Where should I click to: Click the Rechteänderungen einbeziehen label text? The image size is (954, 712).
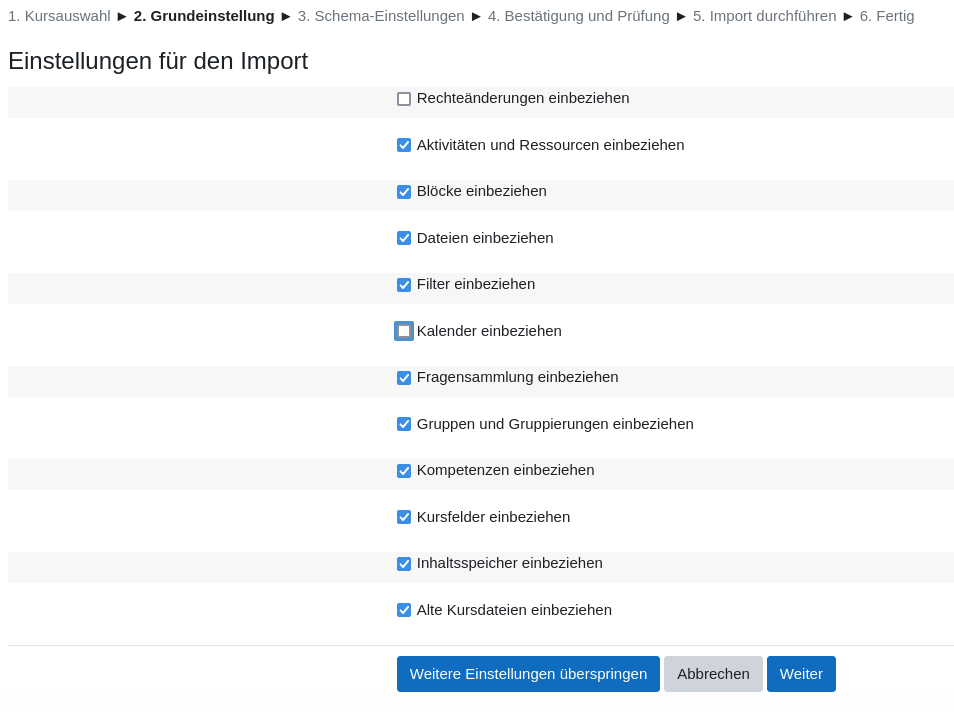click(x=523, y=98)
